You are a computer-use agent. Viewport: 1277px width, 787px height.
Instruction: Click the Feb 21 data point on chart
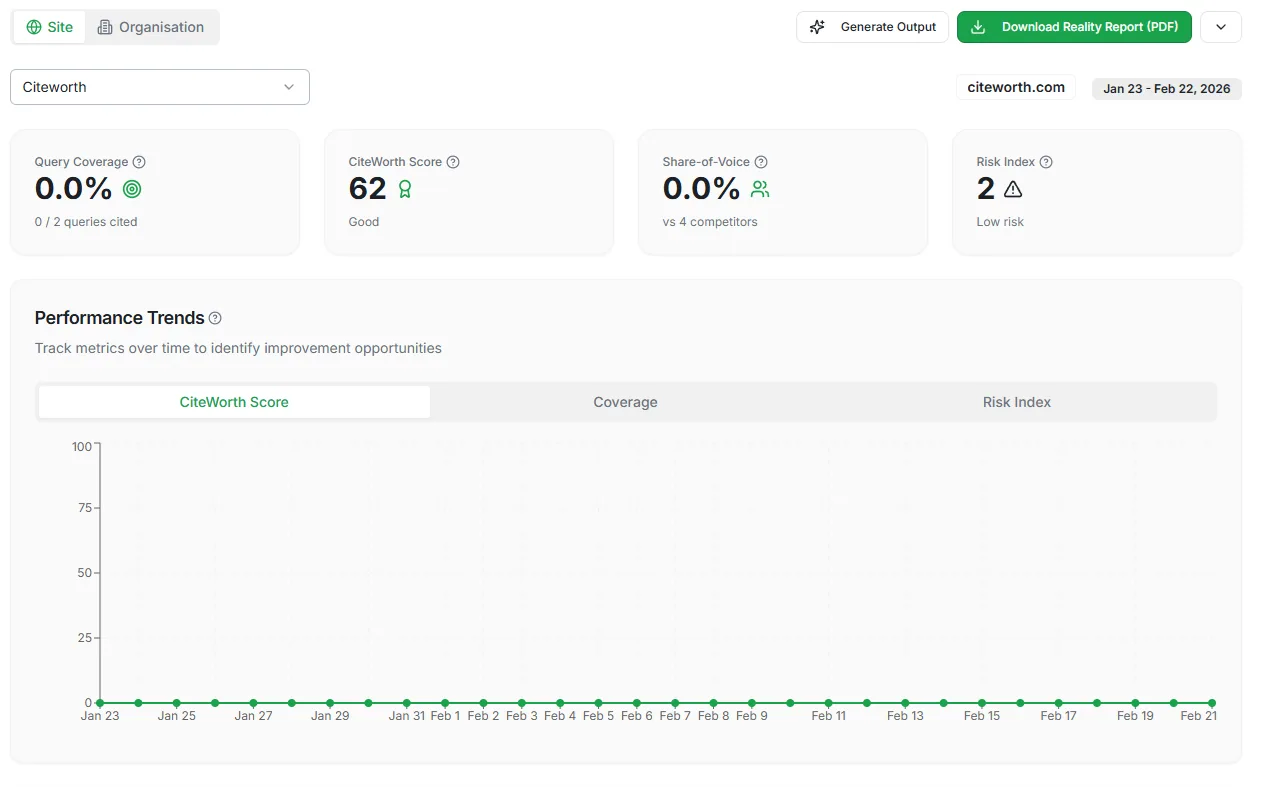click(x=1212, y=703)
